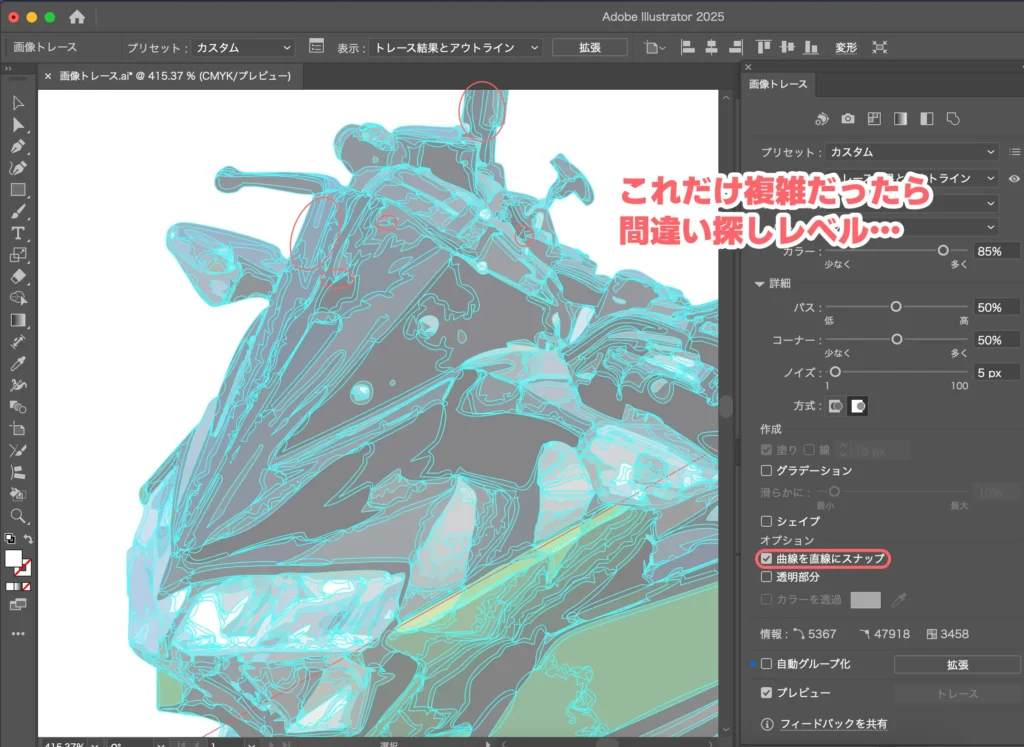The width and height of the screenshot is (1024, 747).
Task: Activate the Zoom tool
Action: [18, 514]
